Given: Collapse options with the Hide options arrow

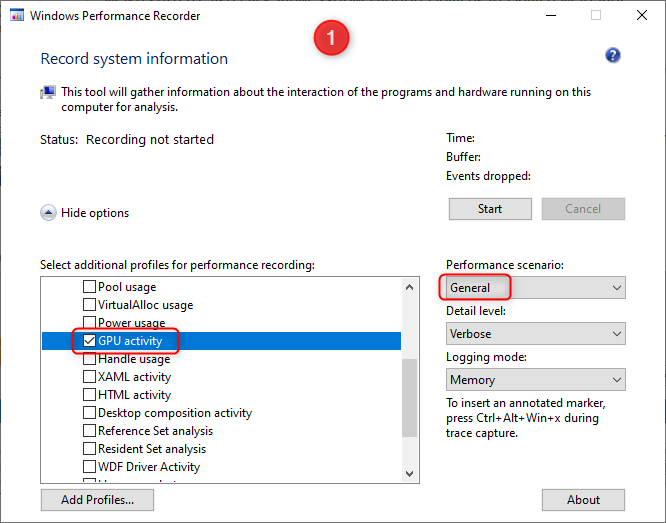Looking at the screenshot, I should [48, 213].
